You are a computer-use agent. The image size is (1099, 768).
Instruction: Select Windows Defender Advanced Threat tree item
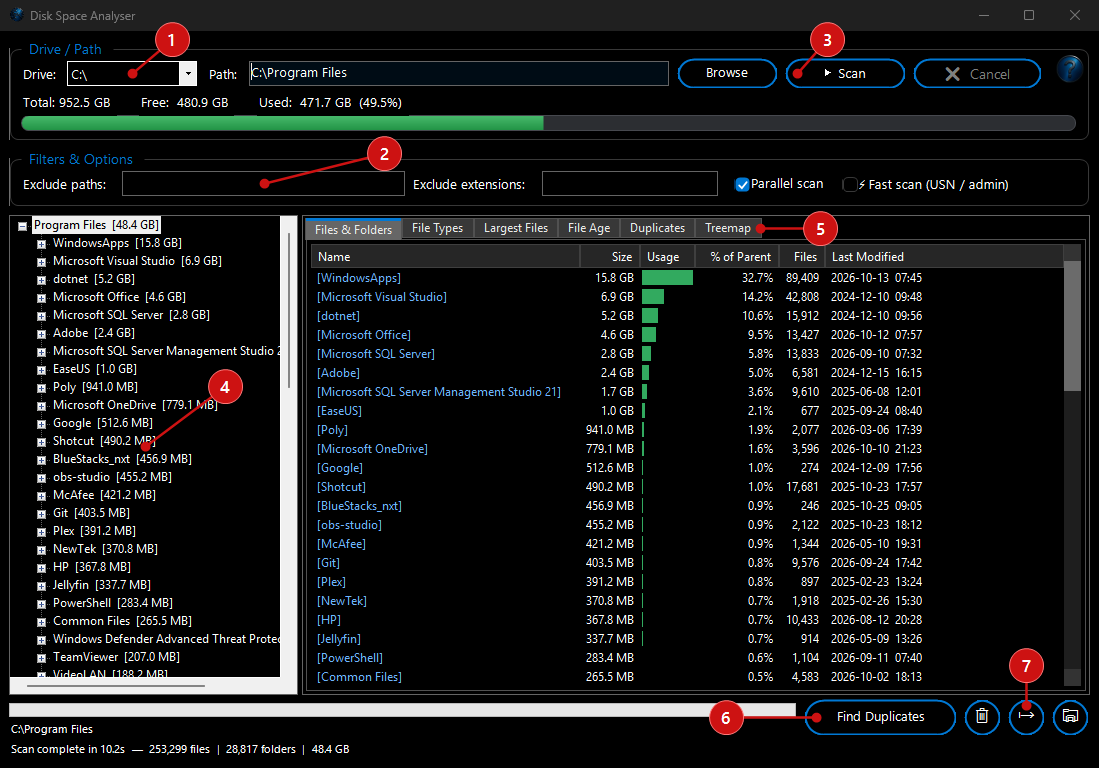[x=166, y=638]
